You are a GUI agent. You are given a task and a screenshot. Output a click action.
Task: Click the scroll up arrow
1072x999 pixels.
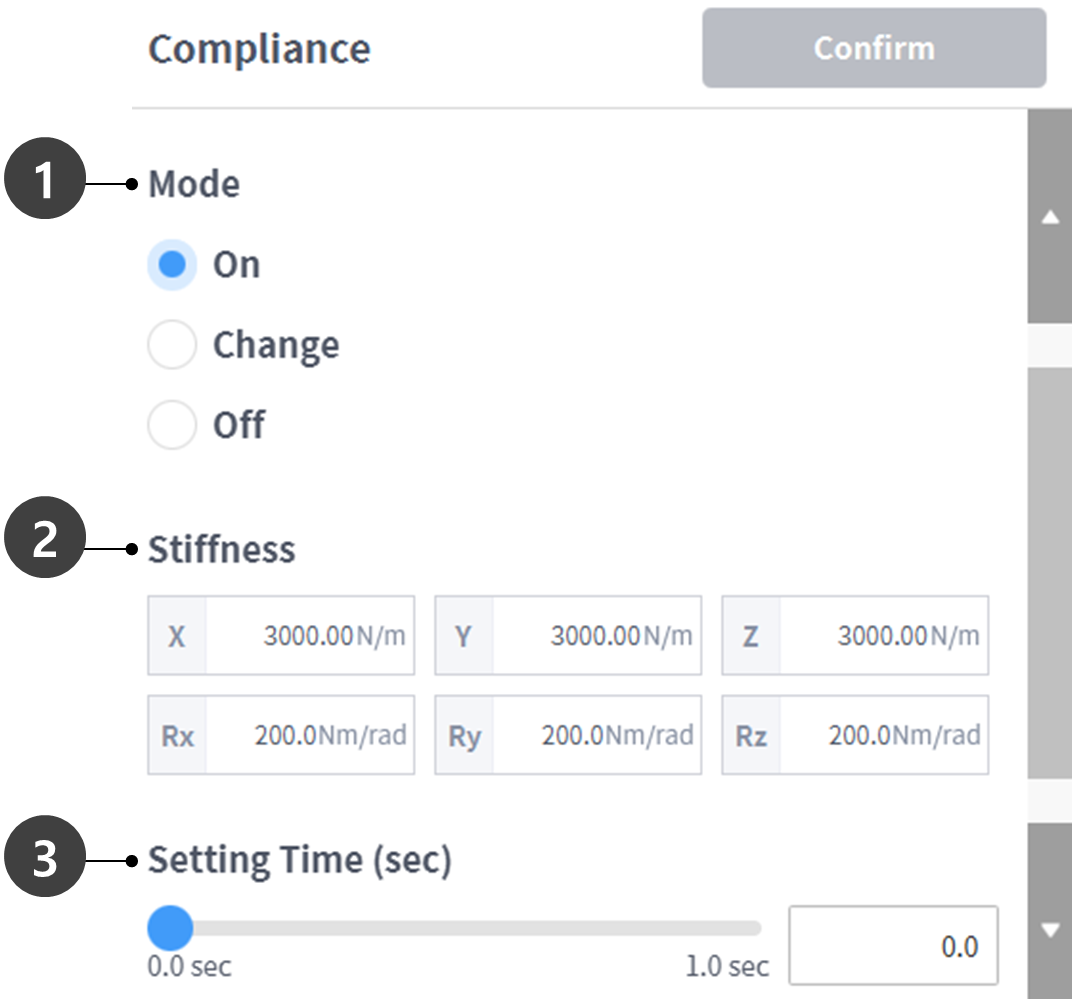click(1050, 217)
